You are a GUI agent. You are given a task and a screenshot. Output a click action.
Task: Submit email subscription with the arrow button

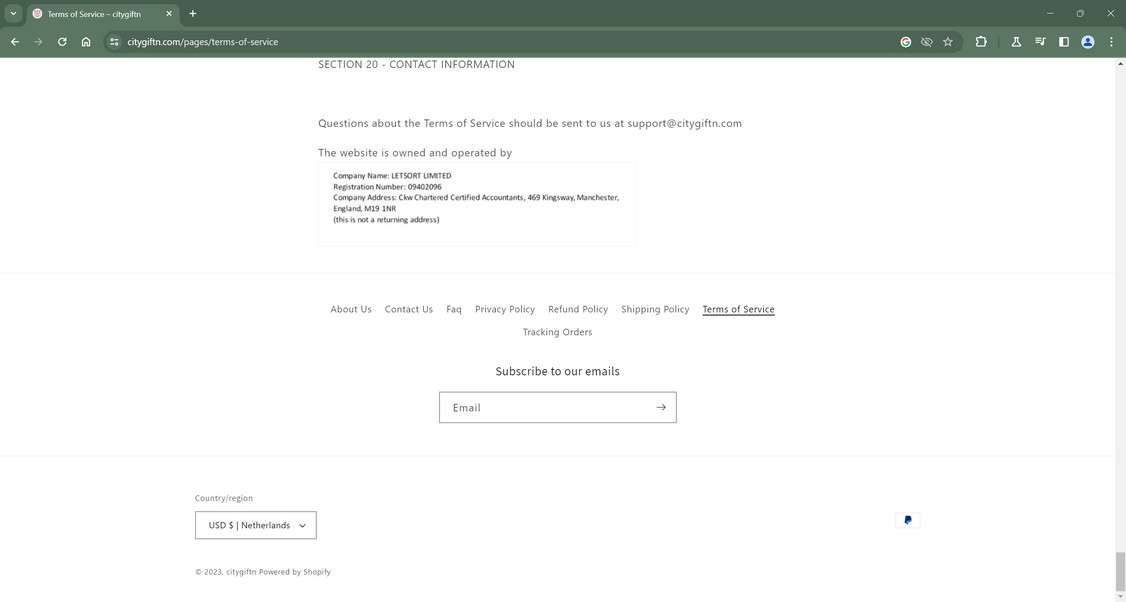pos(660,407)
